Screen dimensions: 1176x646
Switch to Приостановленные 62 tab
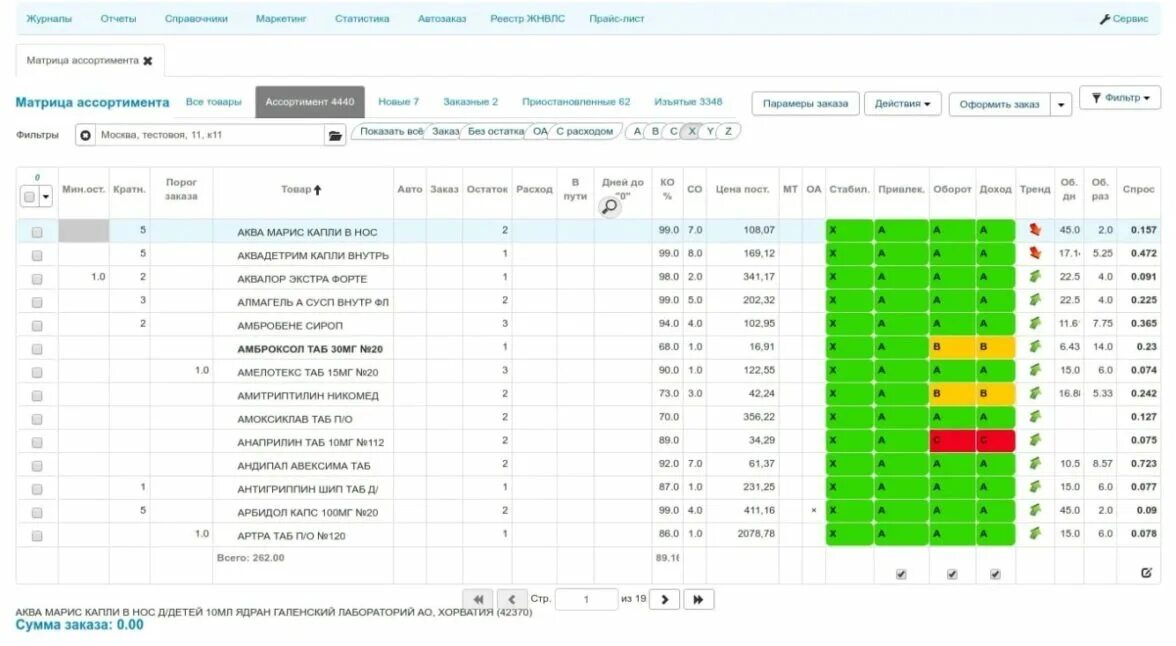tap(576, 102)
